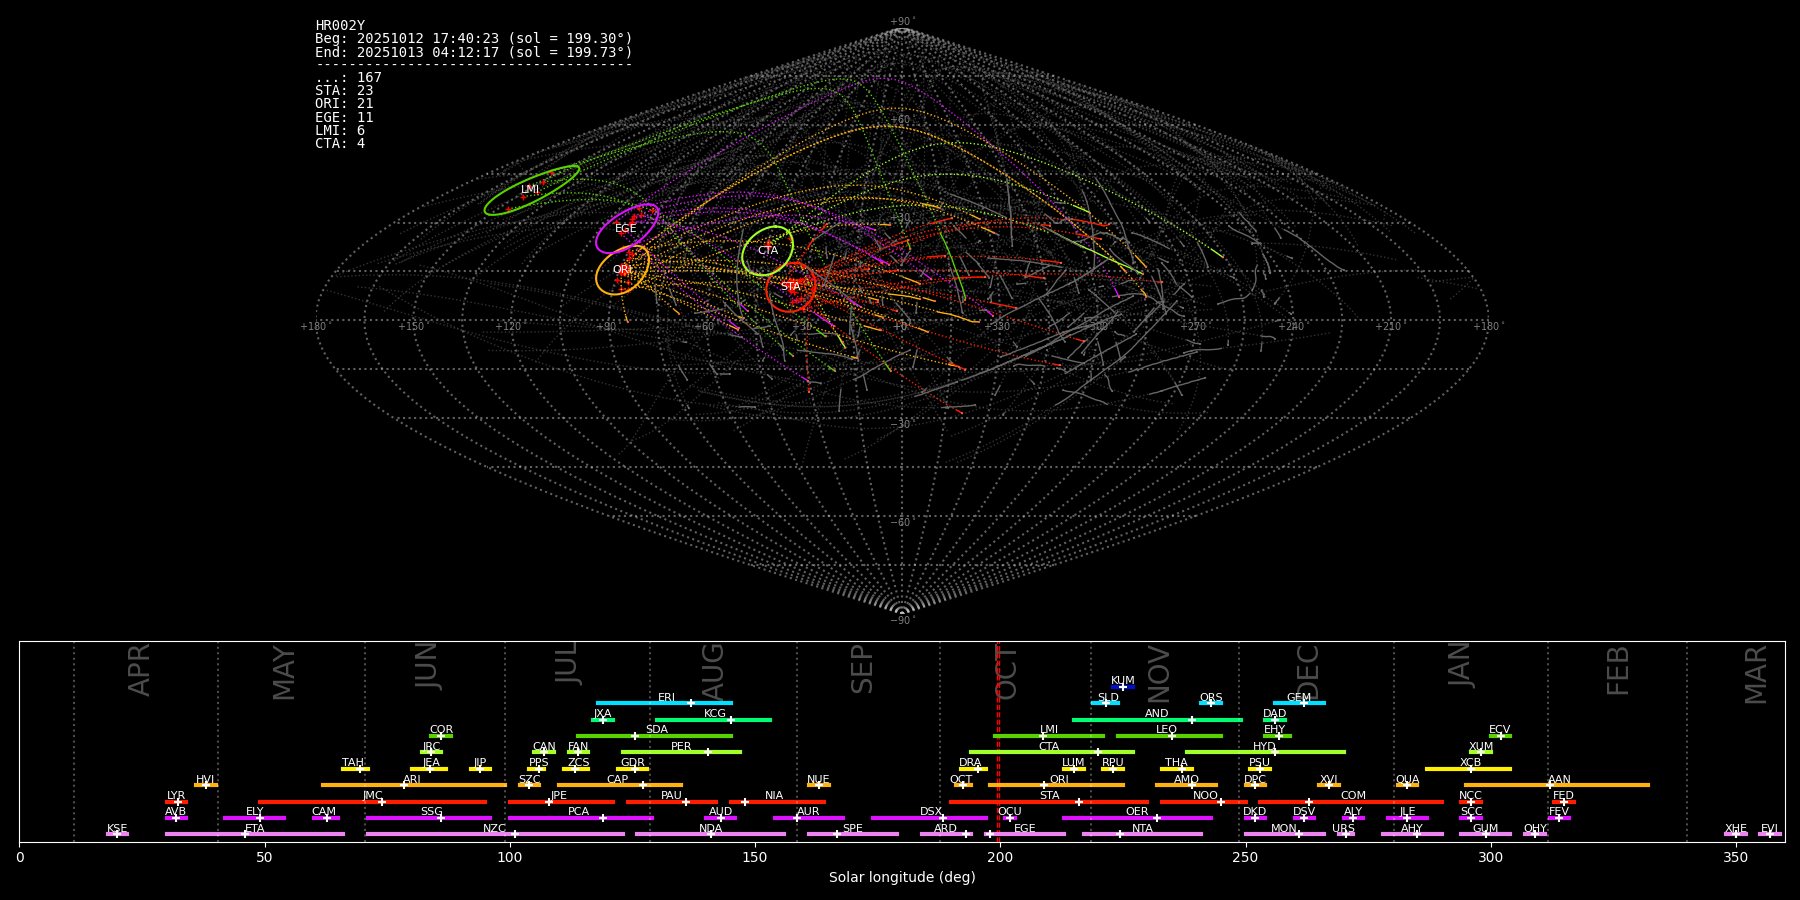Click the 'Beg: 20251012 17:40:23' line
Screen dimensions: 1800x900
tap(474, 39)
